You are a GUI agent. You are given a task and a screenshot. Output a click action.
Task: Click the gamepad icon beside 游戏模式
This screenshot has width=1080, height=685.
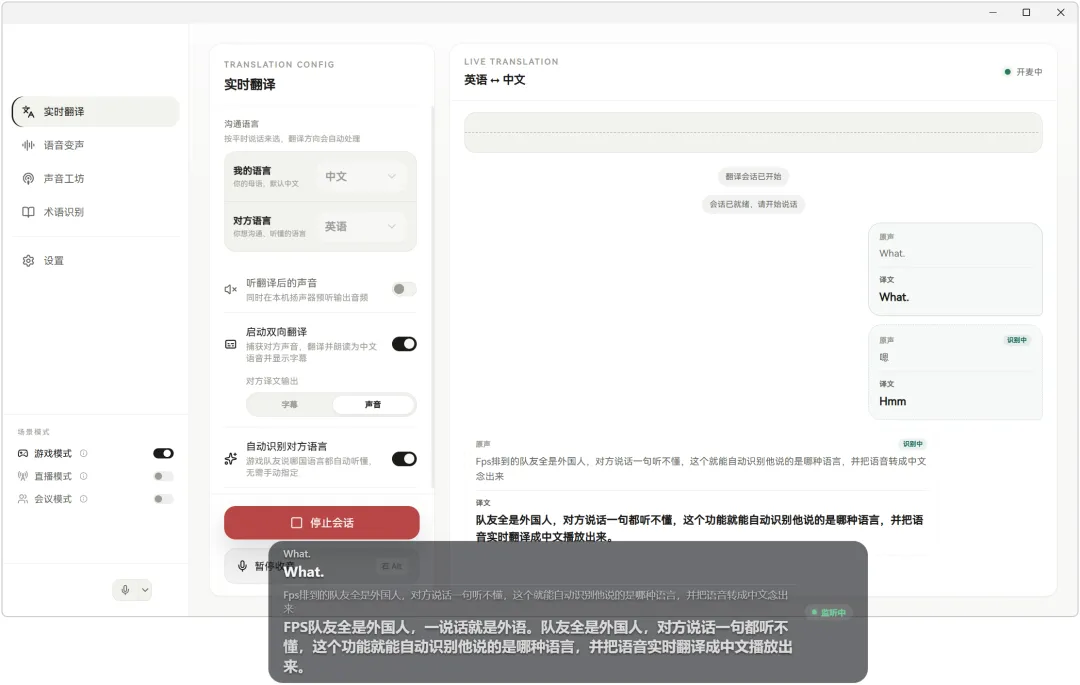pyautogui.click(x=23, y=453)
